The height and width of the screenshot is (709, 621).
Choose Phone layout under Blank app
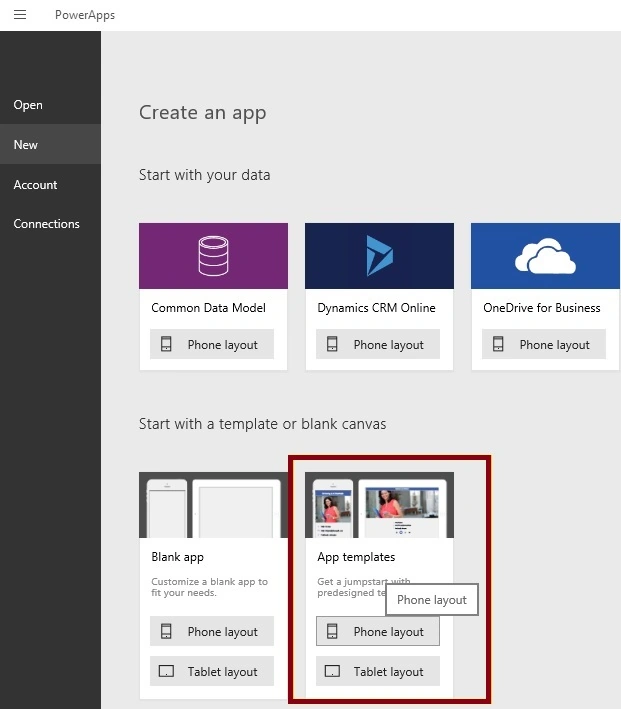pyautogui.click(x=212, y=631)
